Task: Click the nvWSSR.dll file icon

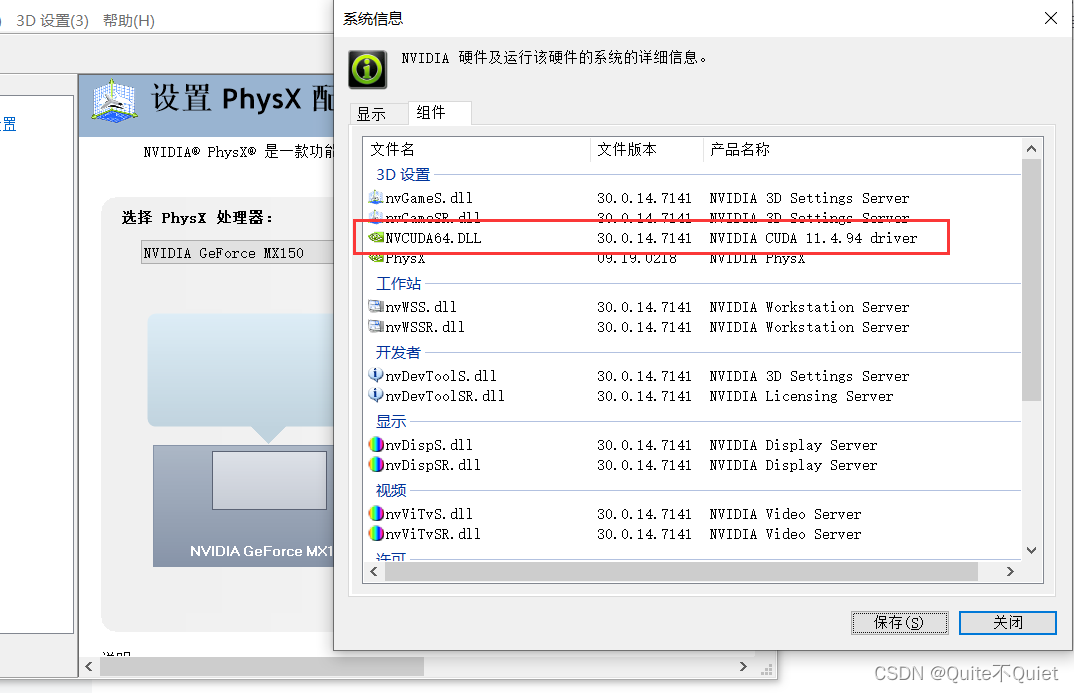Action: pos(375,327)
